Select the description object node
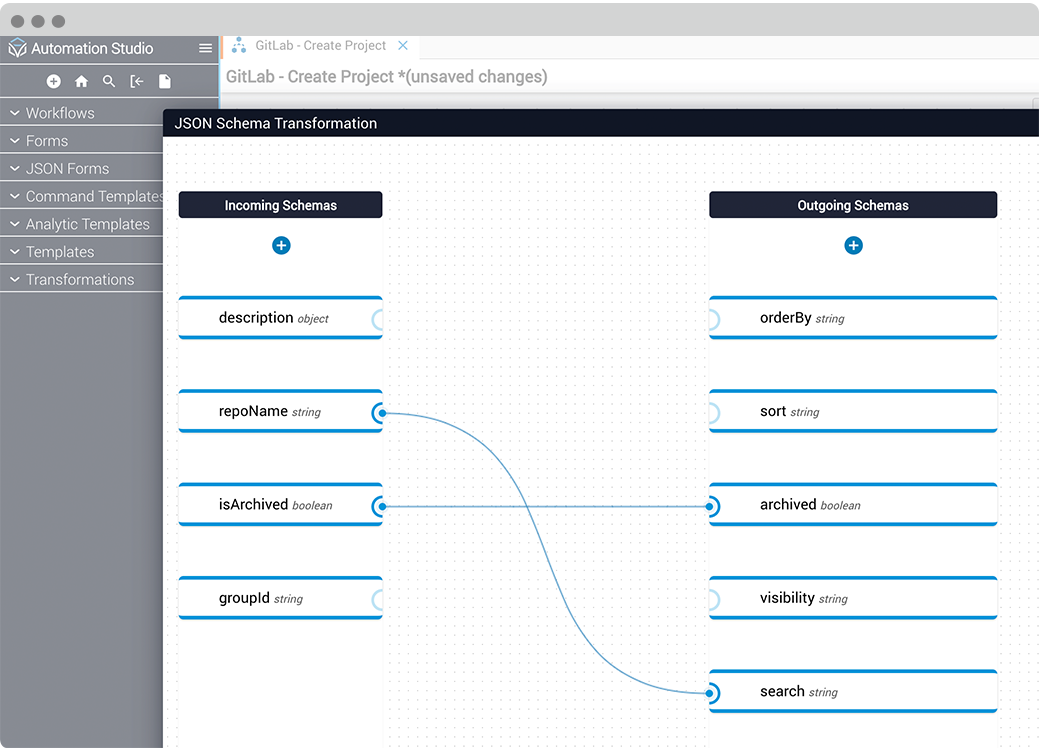 [x=280, y=318]
